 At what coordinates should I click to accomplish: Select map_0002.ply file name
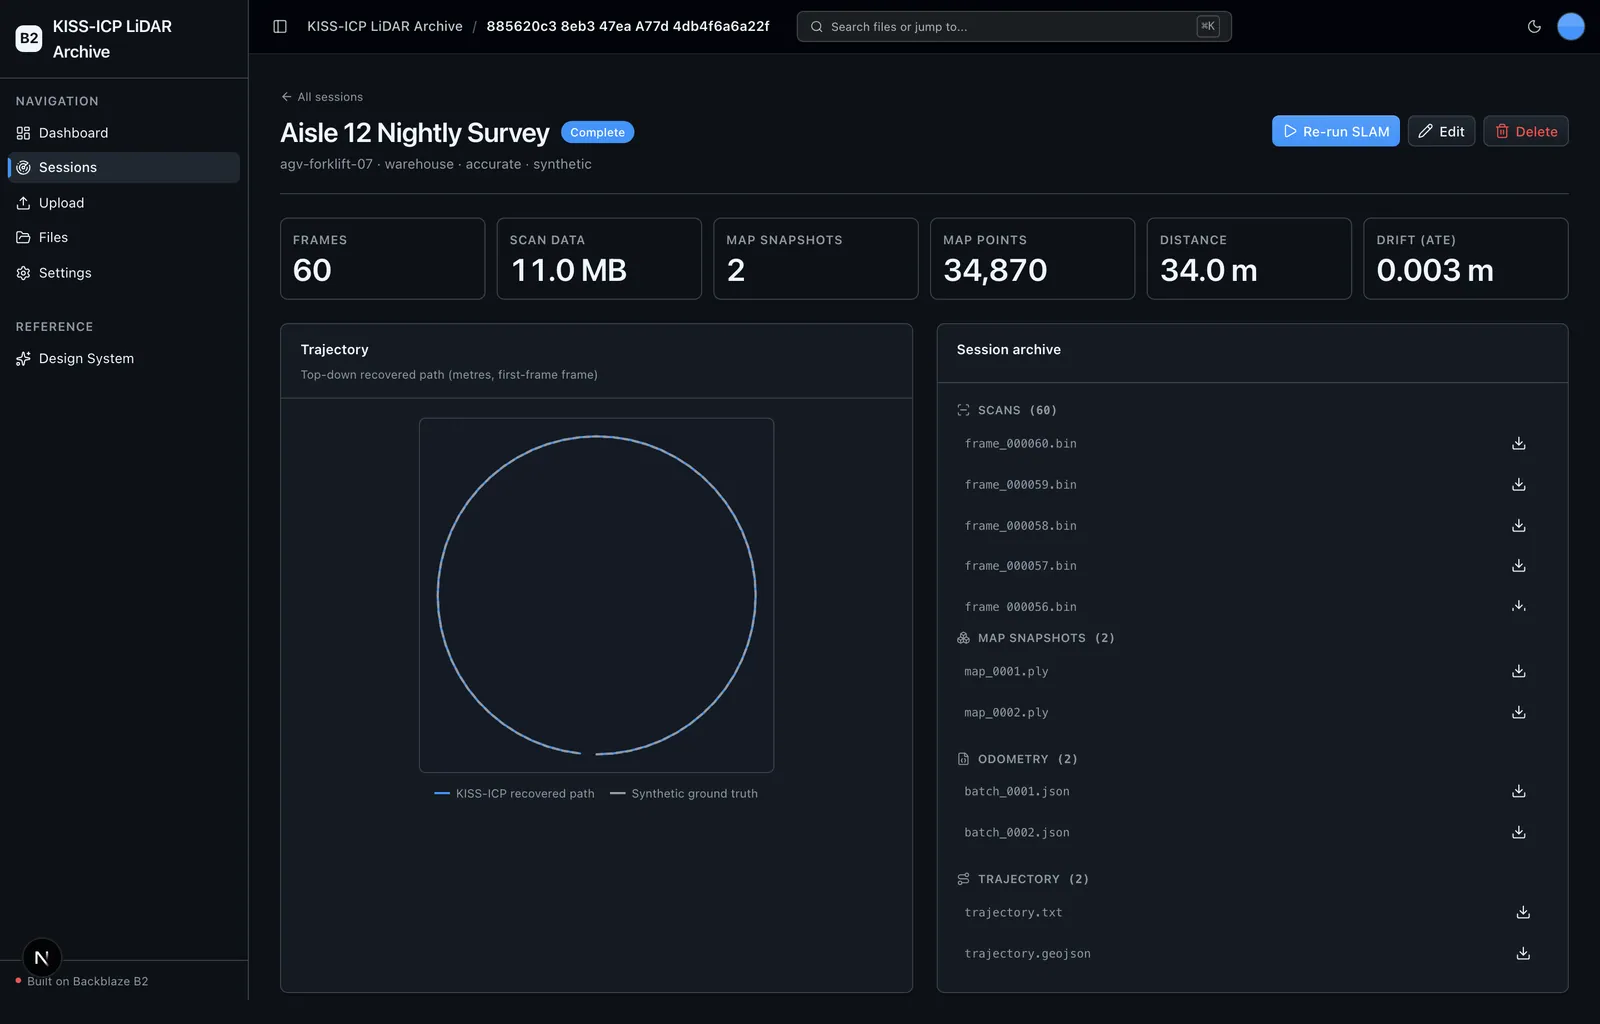[x=1006, y=712]
